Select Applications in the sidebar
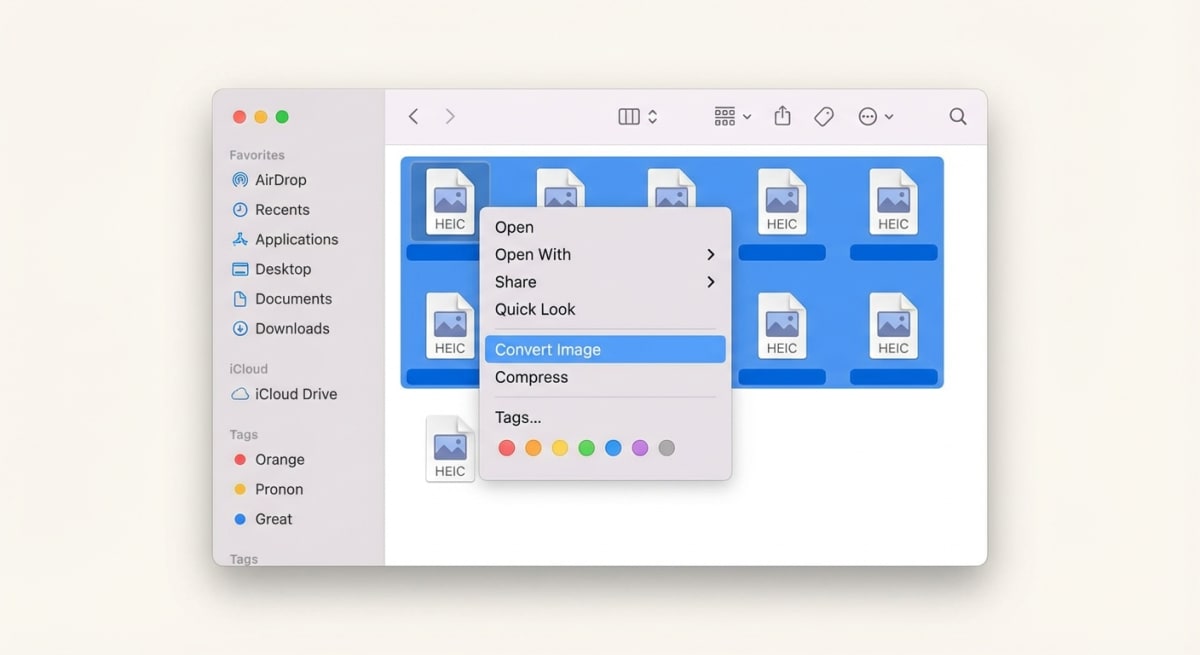The height and width of the screenshot is (655, 1200). [294, 239]
